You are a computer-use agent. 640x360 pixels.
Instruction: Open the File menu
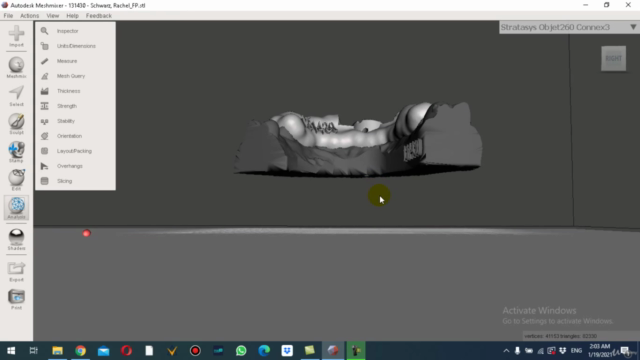point(8,16)
